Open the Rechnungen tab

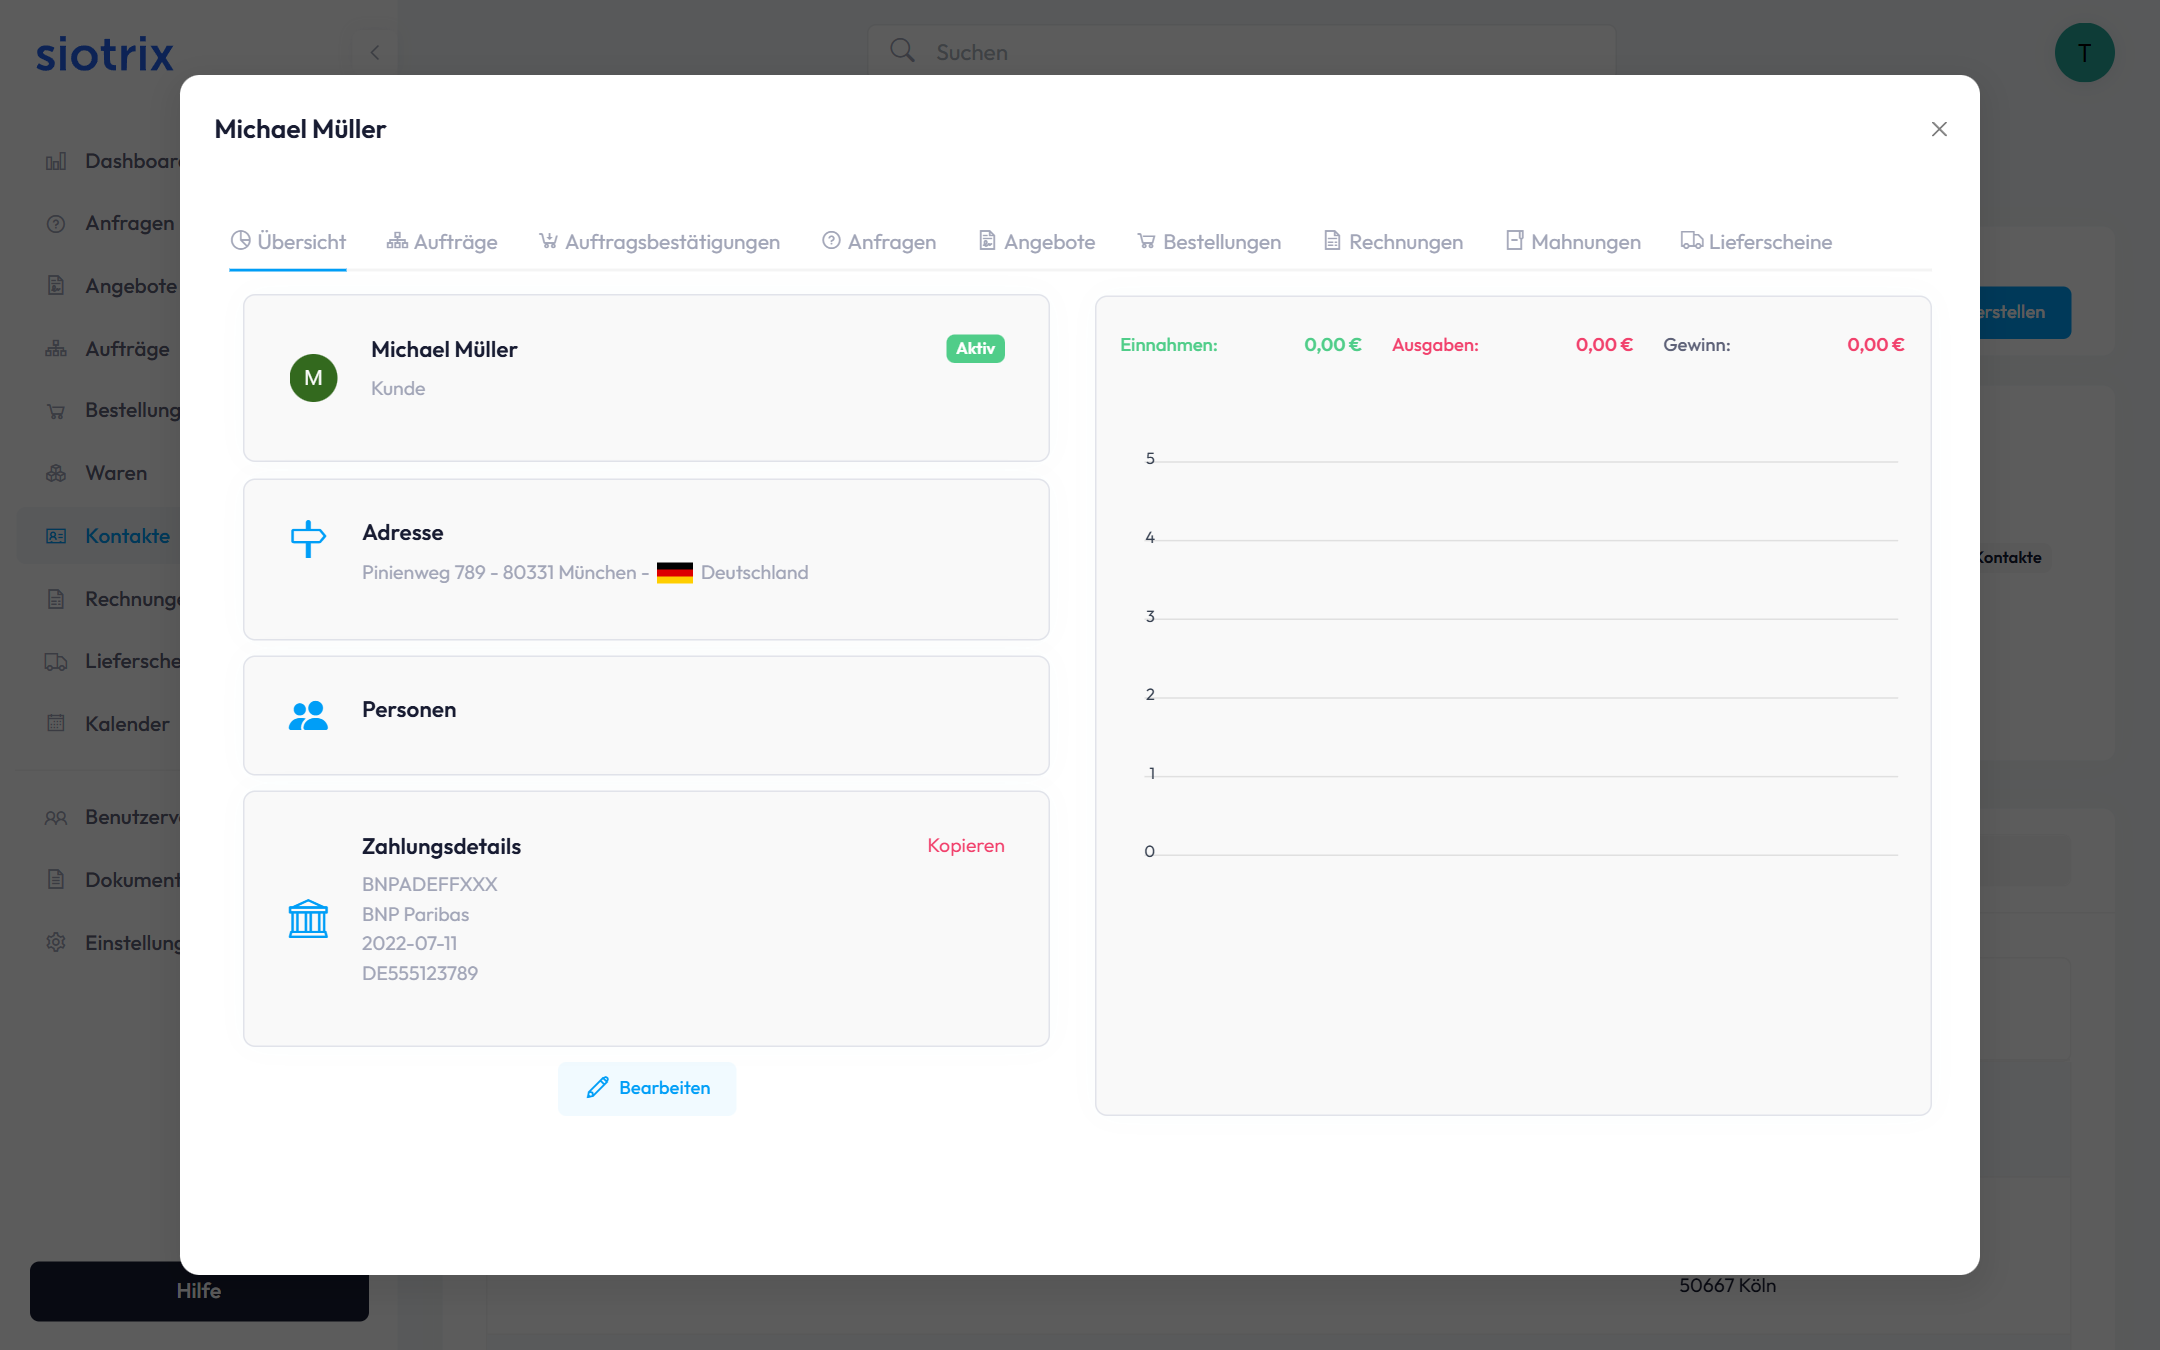(1393, 242)
